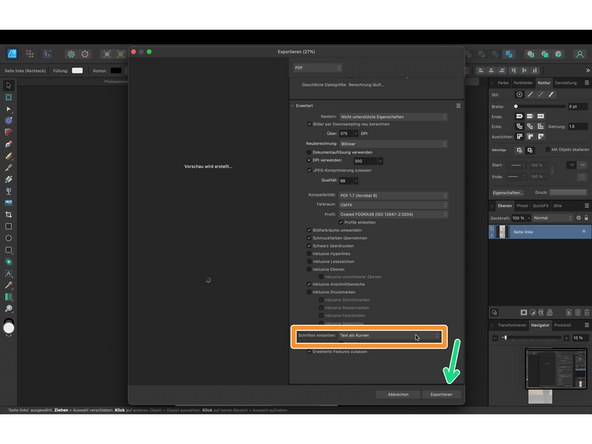Toggle Inklusive Anschnittbereiche checkbox
The image size is (592, 444).
pyautogui.click(x=309, y=284)
